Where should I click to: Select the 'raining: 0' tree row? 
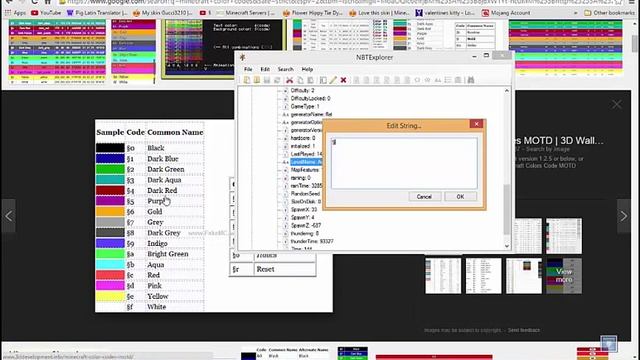point(301,178)
